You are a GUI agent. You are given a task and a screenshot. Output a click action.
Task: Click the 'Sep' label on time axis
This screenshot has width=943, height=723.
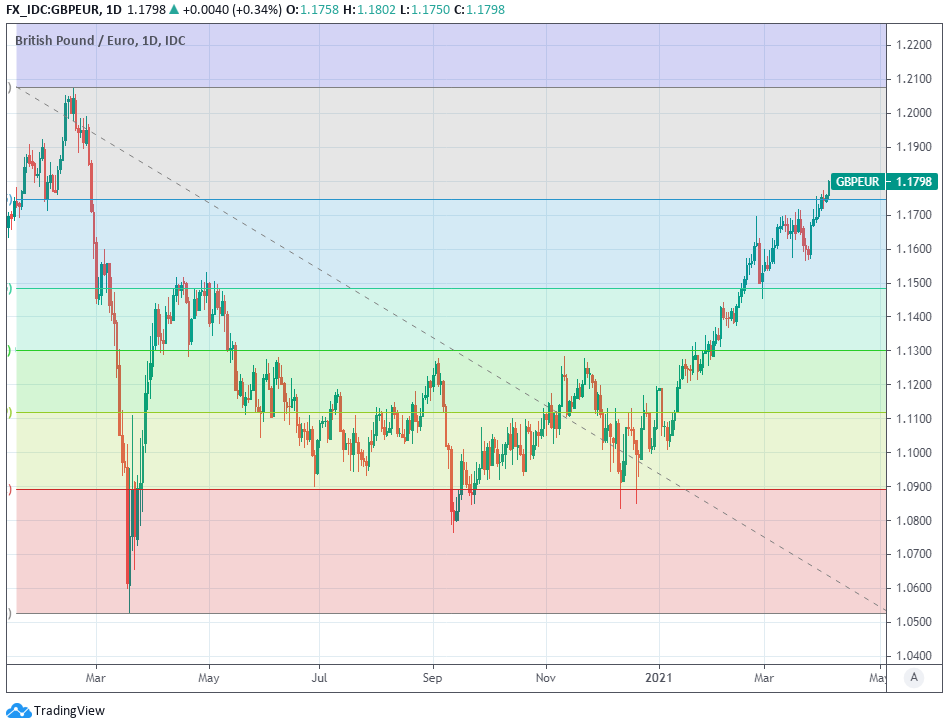click(x=433, y=677)
